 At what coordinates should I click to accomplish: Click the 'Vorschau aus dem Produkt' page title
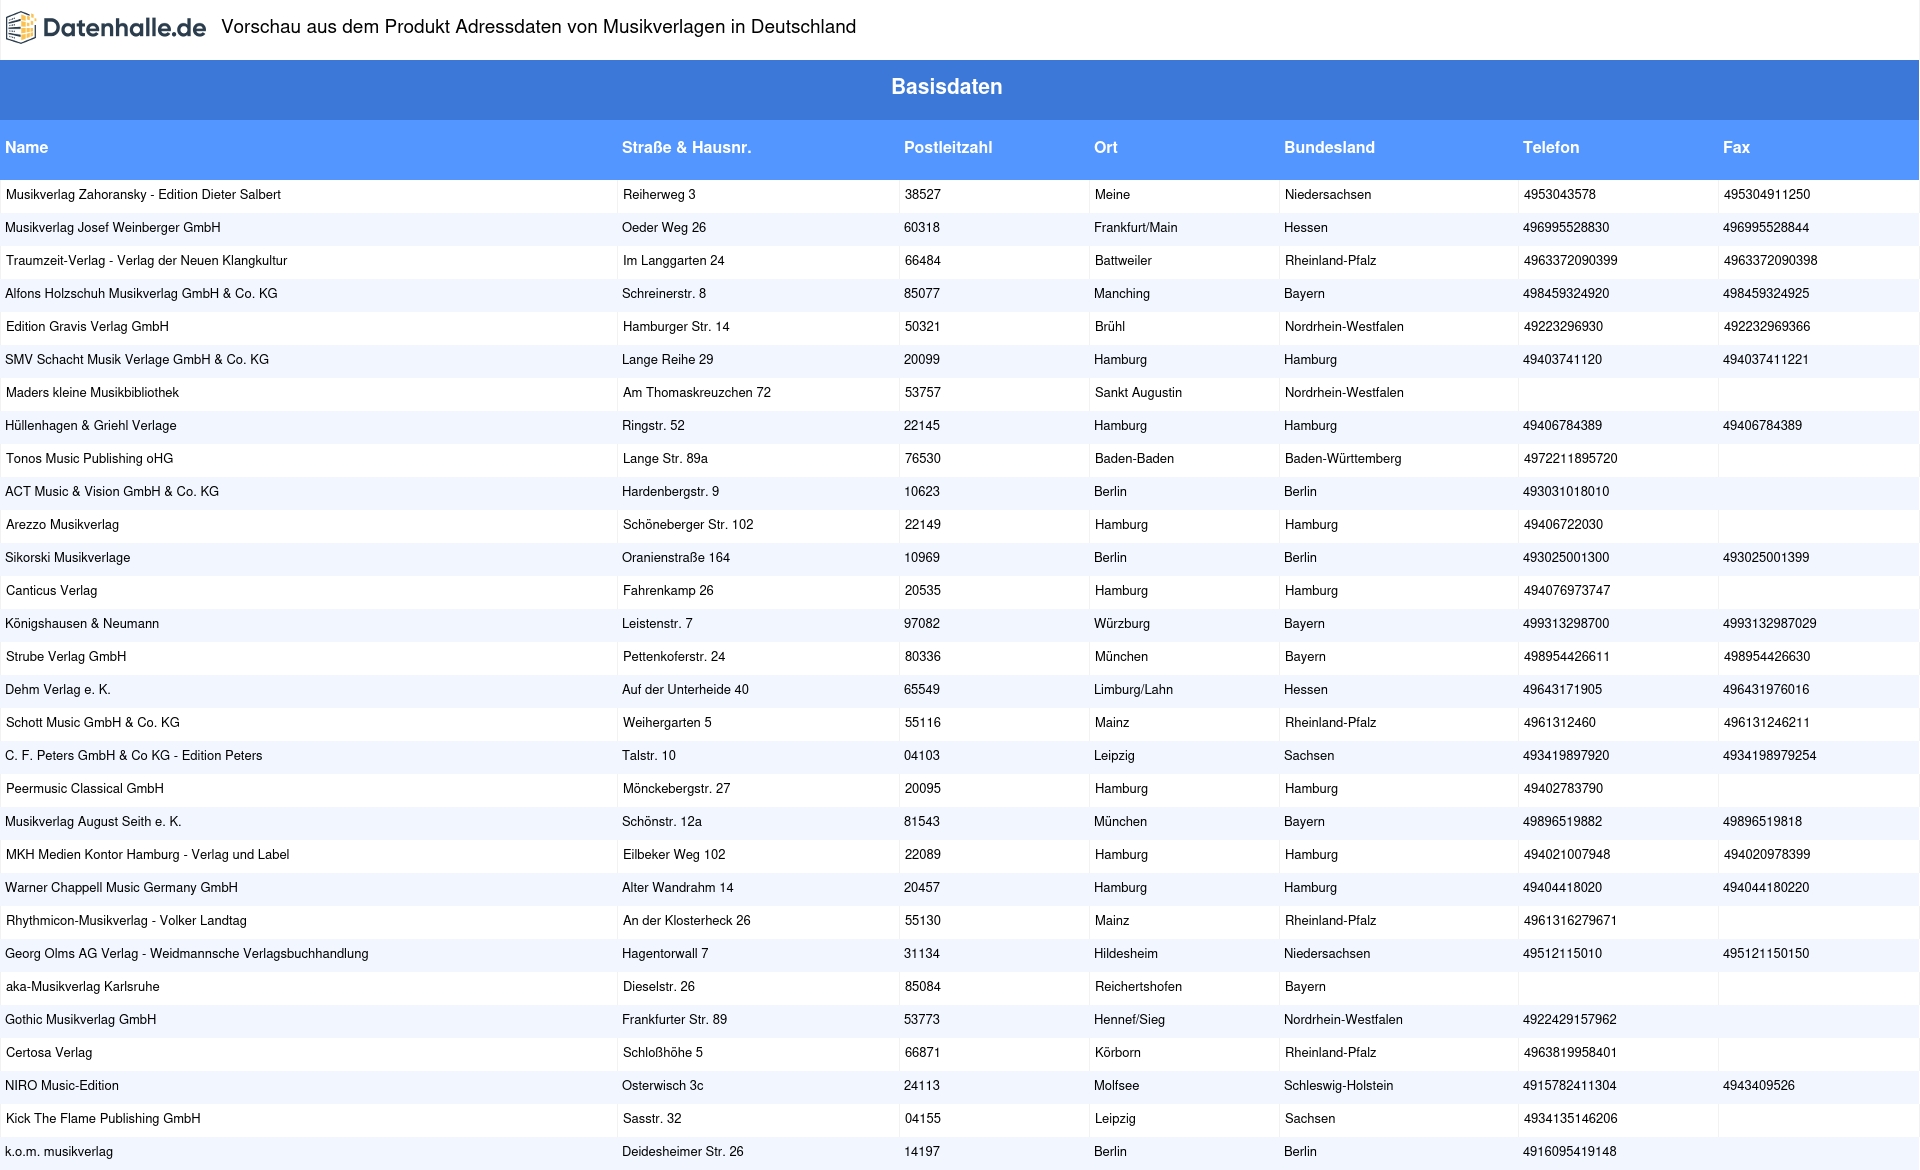(x=539, y=27)
